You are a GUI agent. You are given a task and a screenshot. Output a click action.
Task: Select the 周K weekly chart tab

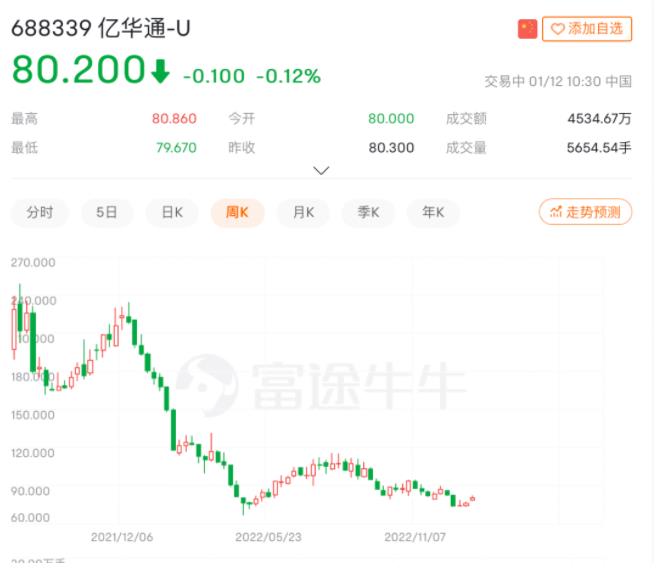[237, 212]
